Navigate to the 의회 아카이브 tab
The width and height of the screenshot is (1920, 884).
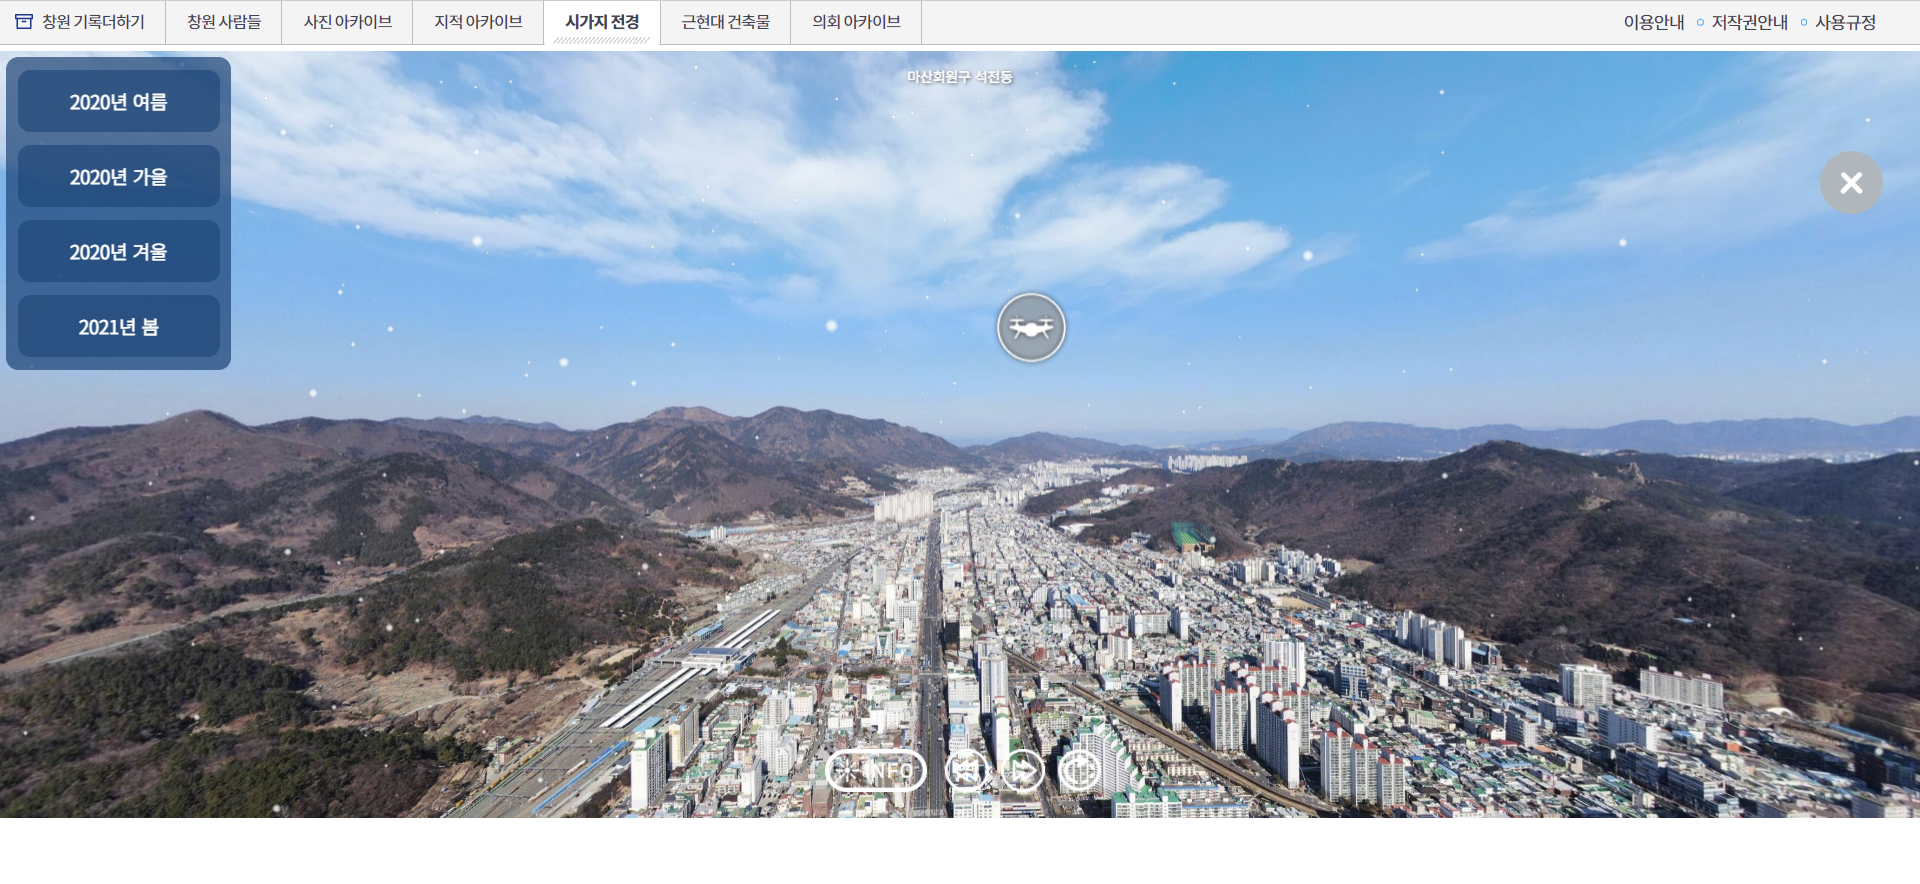pos(856,22)
